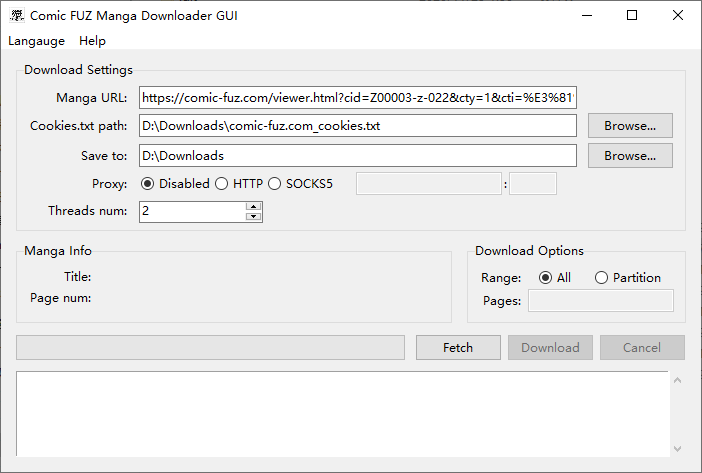Image resolution: width=702 pixels, height=473 pixels.
Task: Click into the Save to field
Action: pyautogui.click(x=358, y=156)
